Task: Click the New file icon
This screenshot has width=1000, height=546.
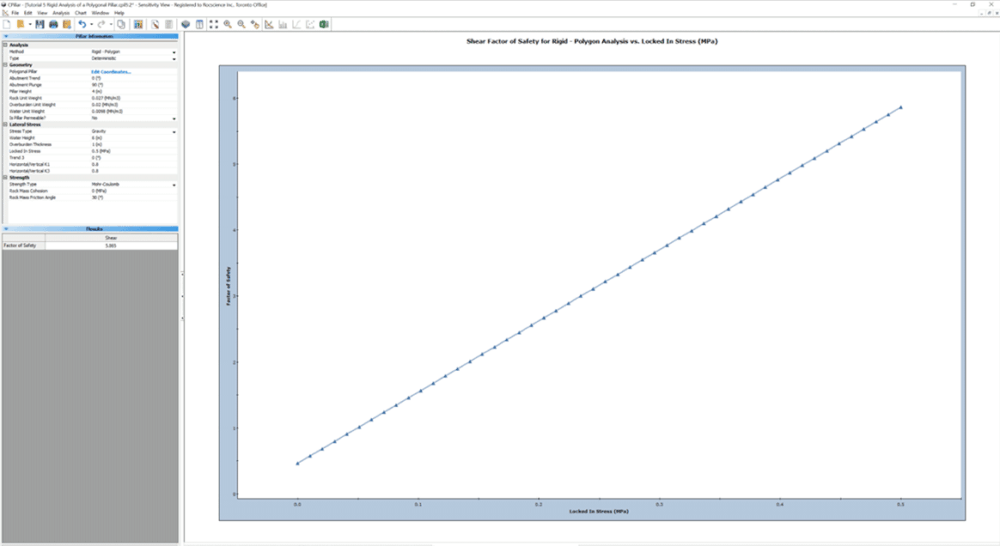Action: [6, 23]
